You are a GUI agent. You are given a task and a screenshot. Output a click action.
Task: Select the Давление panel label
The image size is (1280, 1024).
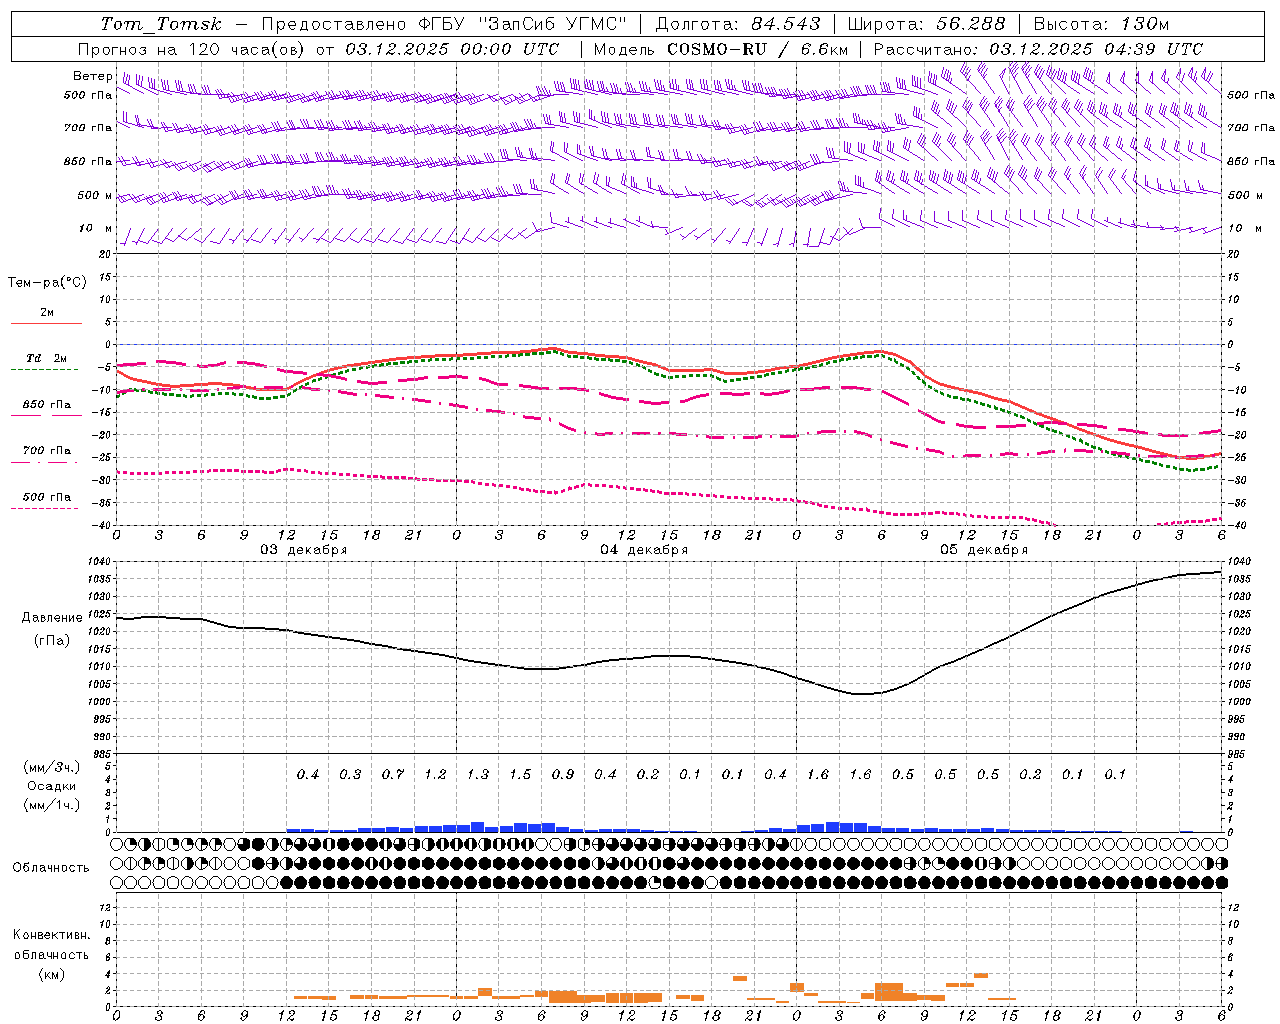pos(52,618)
